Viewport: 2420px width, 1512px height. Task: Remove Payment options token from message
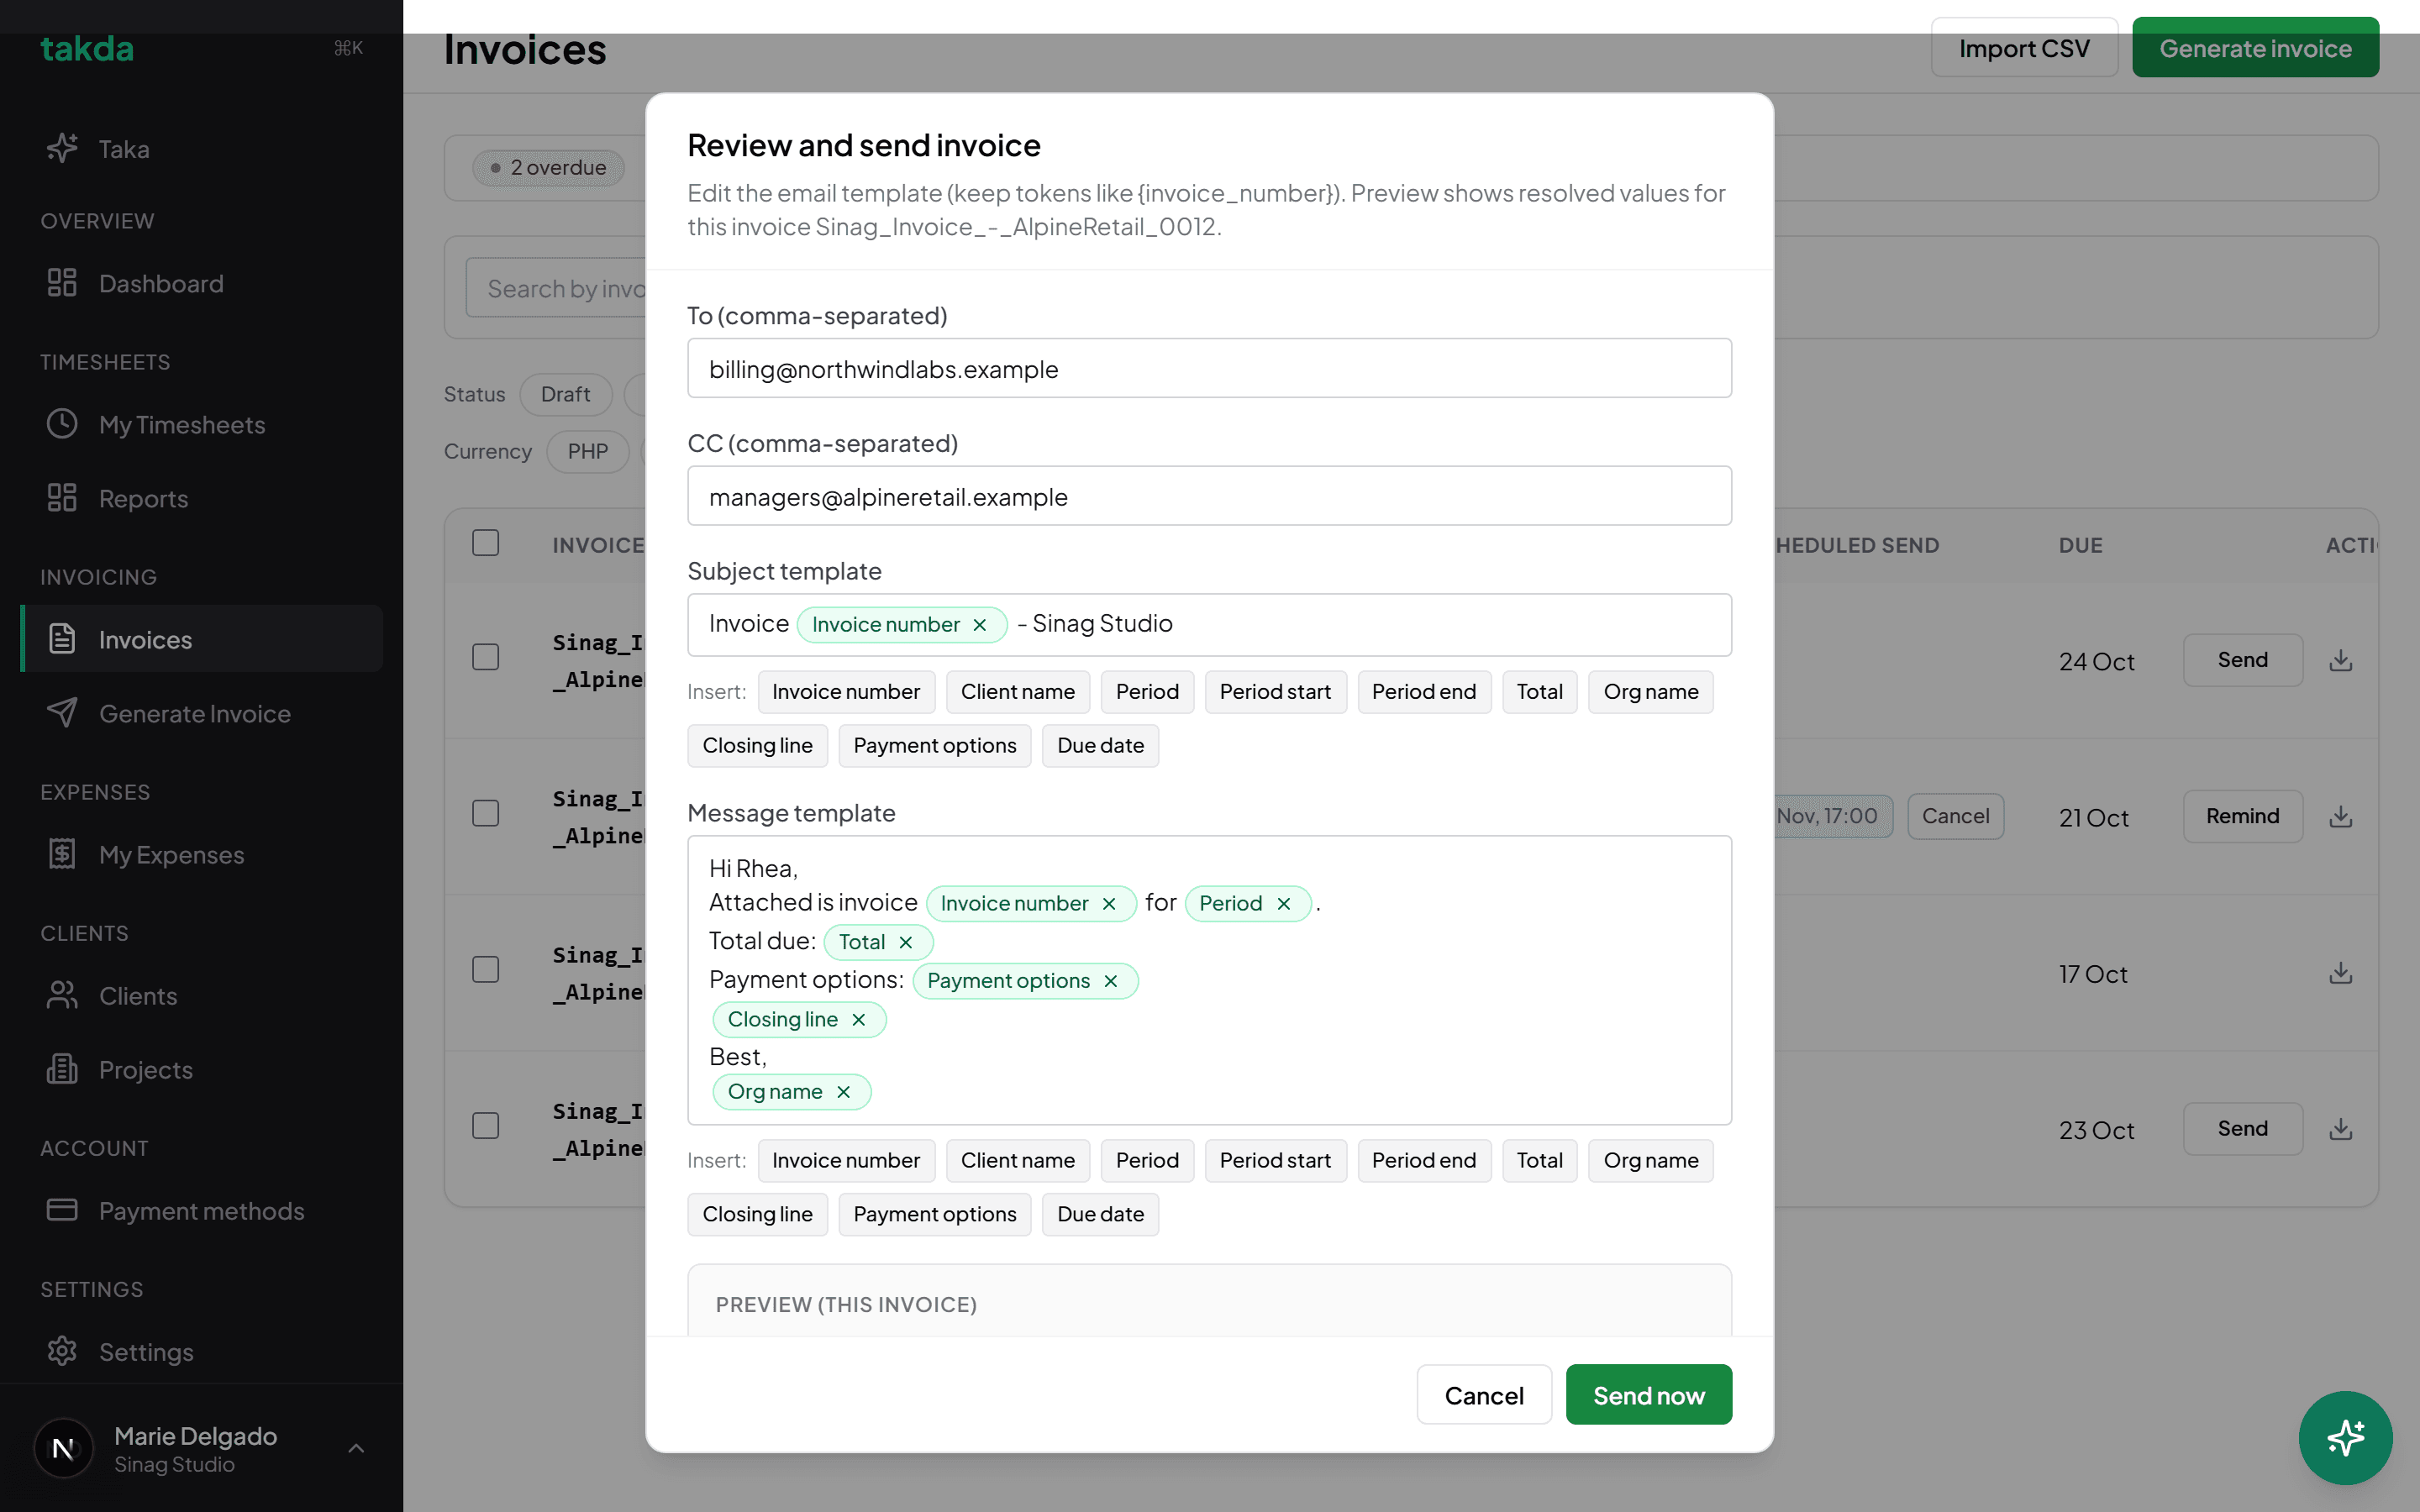pyautogui.click(x=1110, y=981)
